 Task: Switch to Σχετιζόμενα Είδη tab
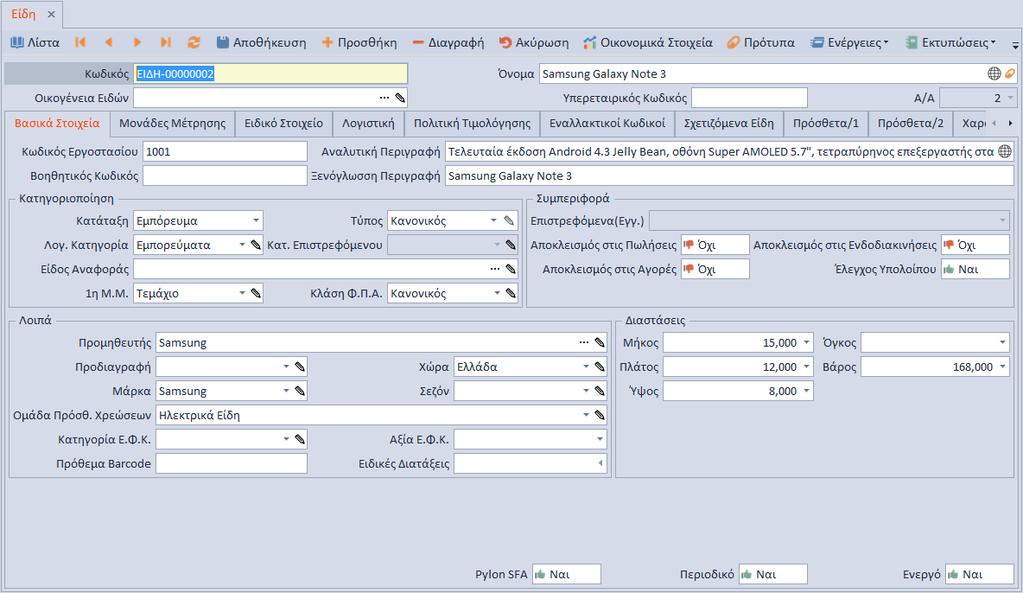(728, 123)
